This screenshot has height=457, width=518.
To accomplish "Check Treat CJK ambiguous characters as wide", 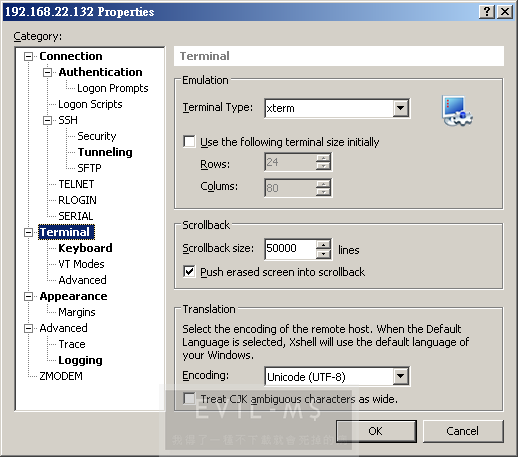I will [189, 398].
